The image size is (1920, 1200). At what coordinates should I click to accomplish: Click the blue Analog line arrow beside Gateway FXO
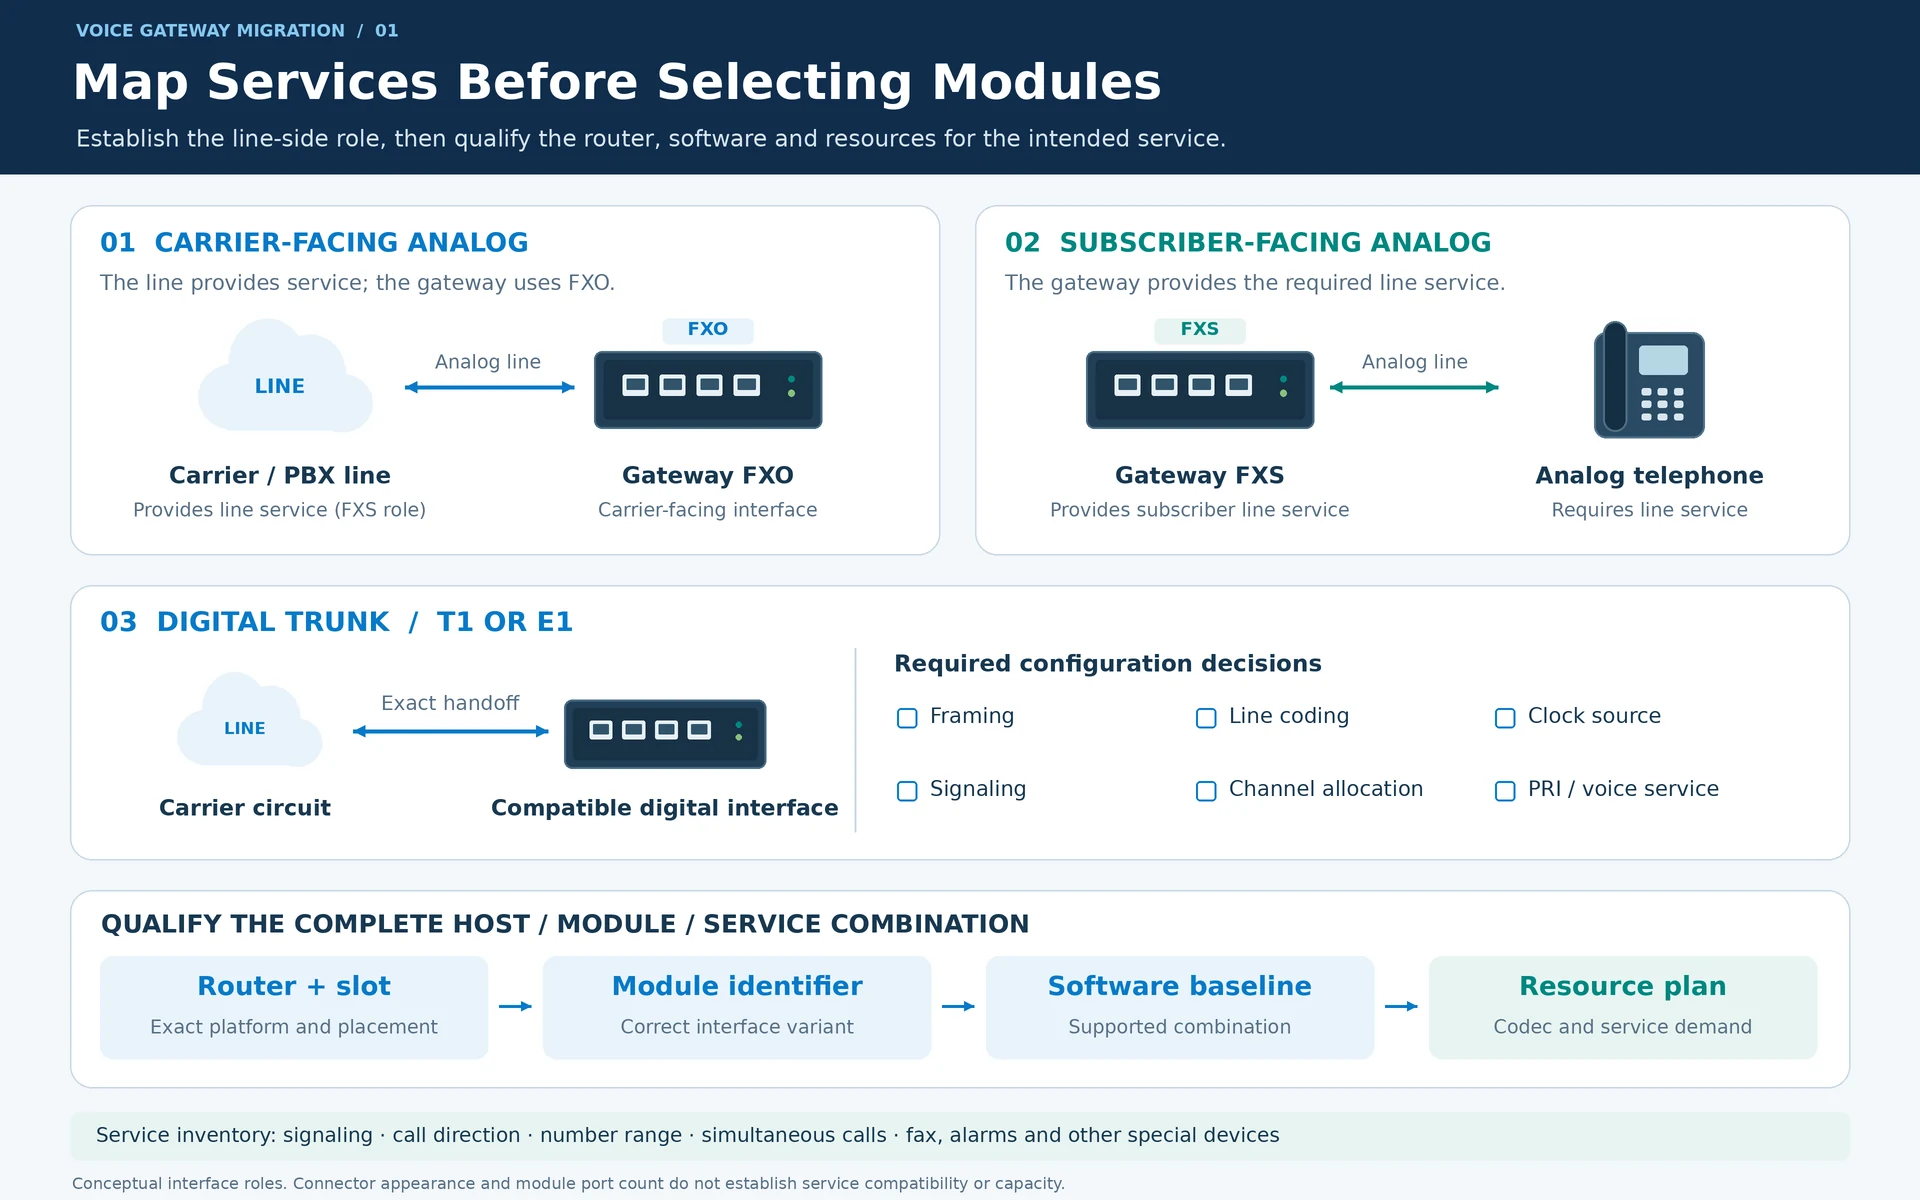pos(489,387)
